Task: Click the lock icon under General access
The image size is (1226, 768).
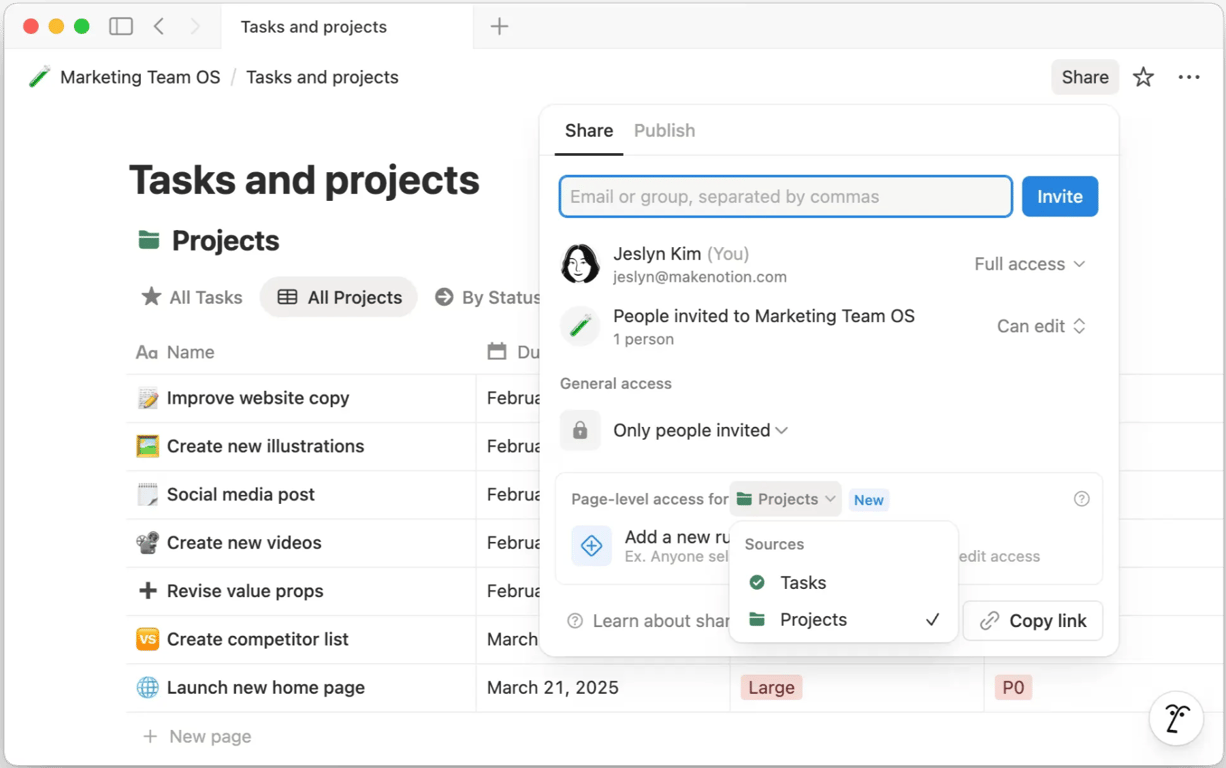Action: 580,430
